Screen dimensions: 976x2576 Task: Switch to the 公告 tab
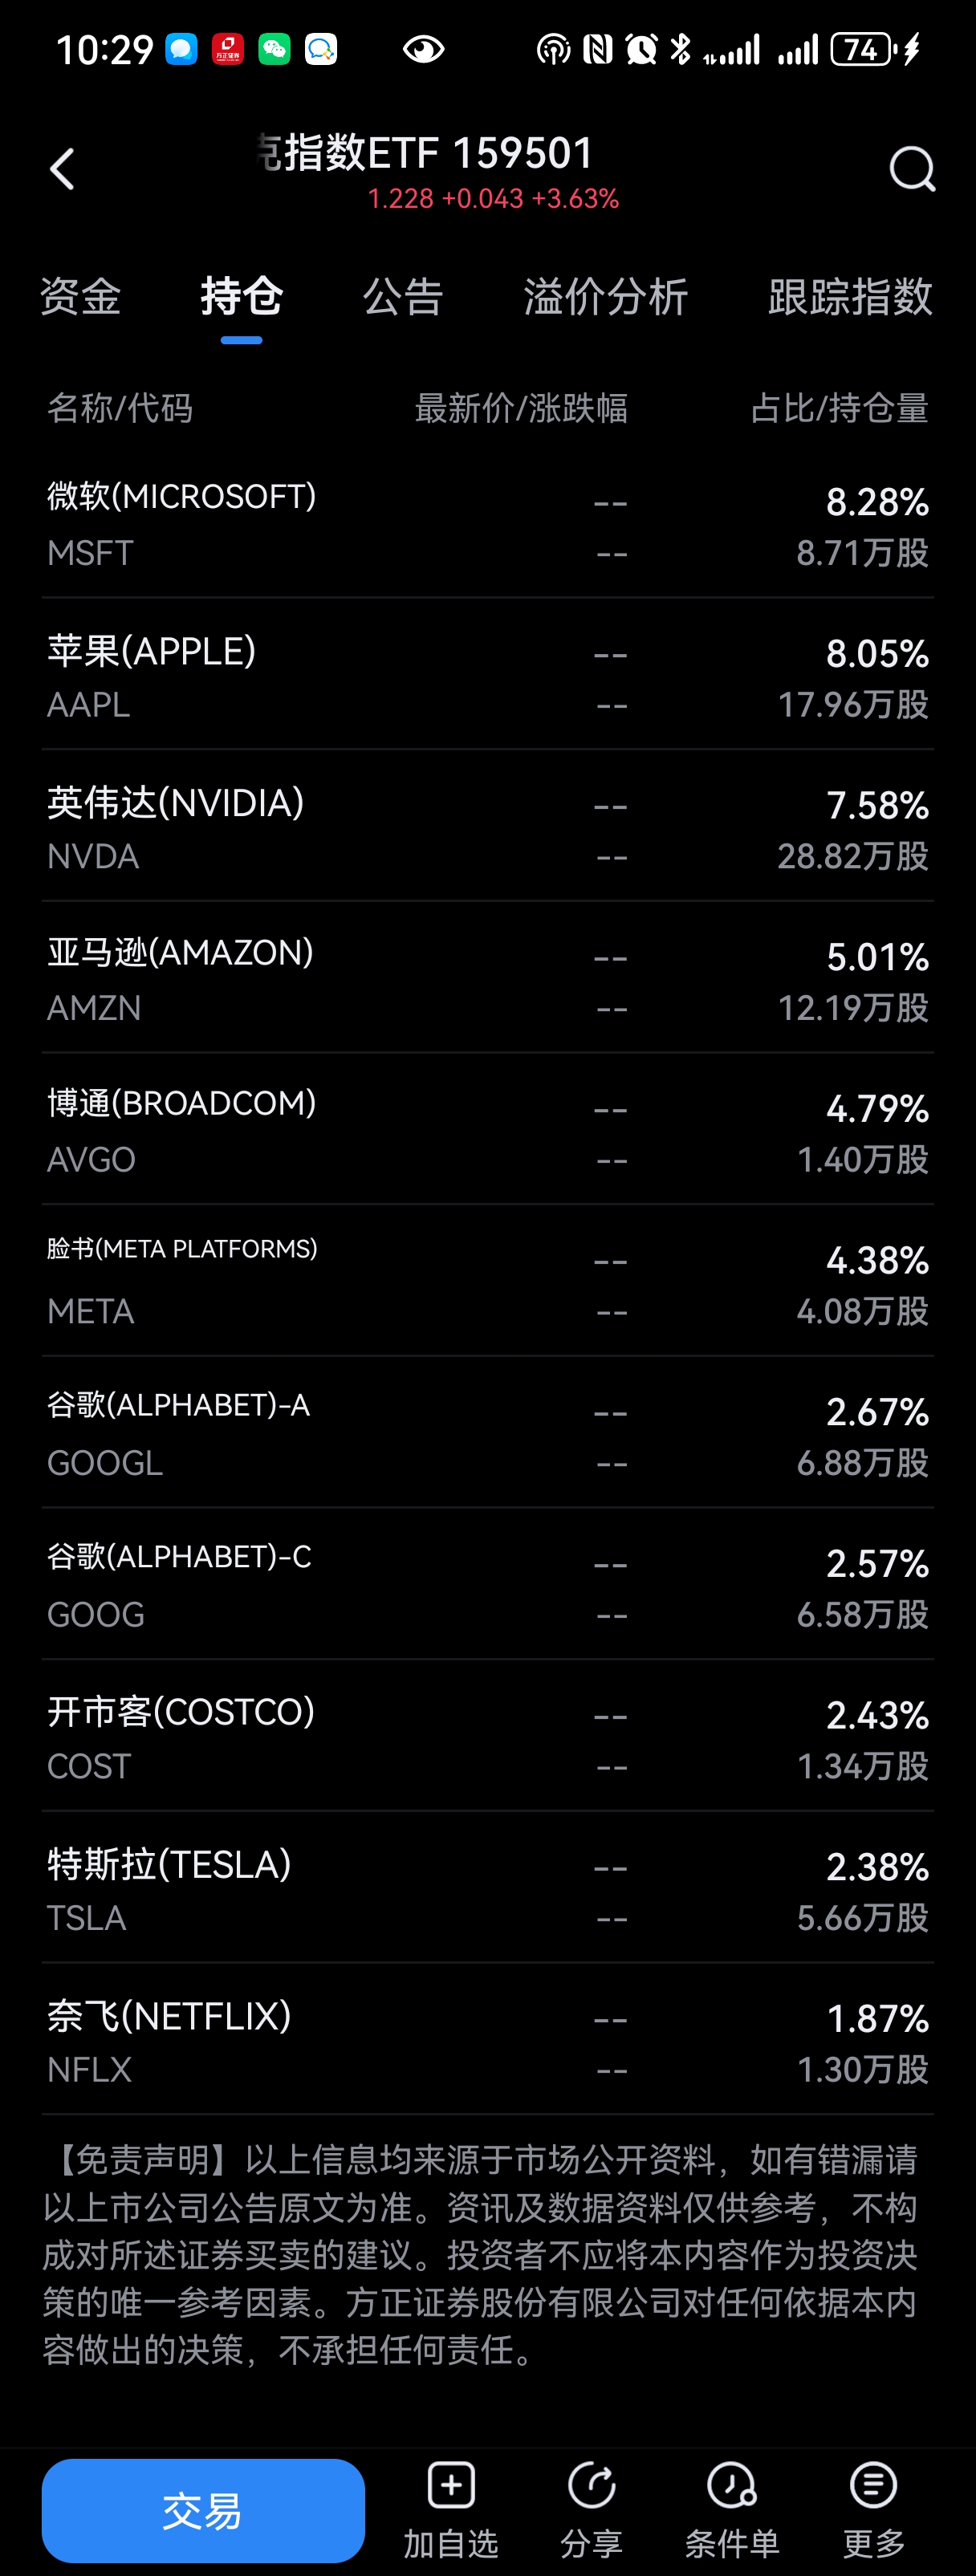403,297
